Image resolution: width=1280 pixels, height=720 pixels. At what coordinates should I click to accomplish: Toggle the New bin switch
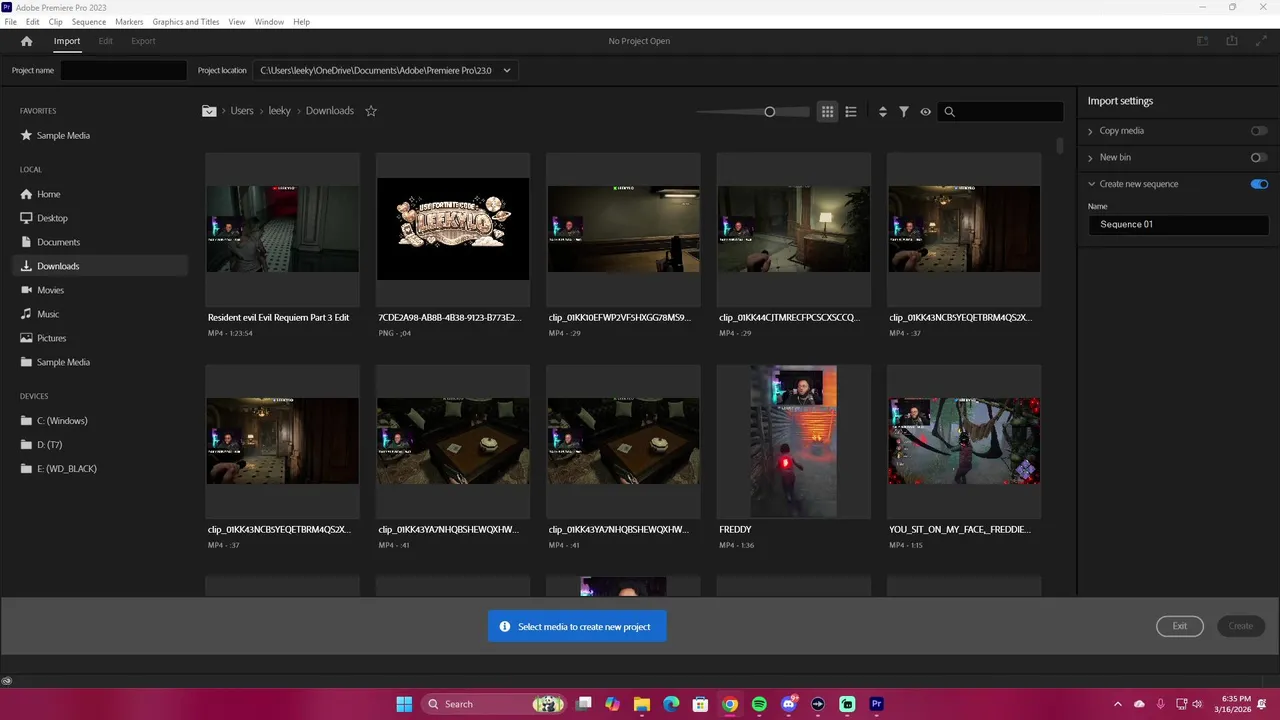[x=1259, y=158]
